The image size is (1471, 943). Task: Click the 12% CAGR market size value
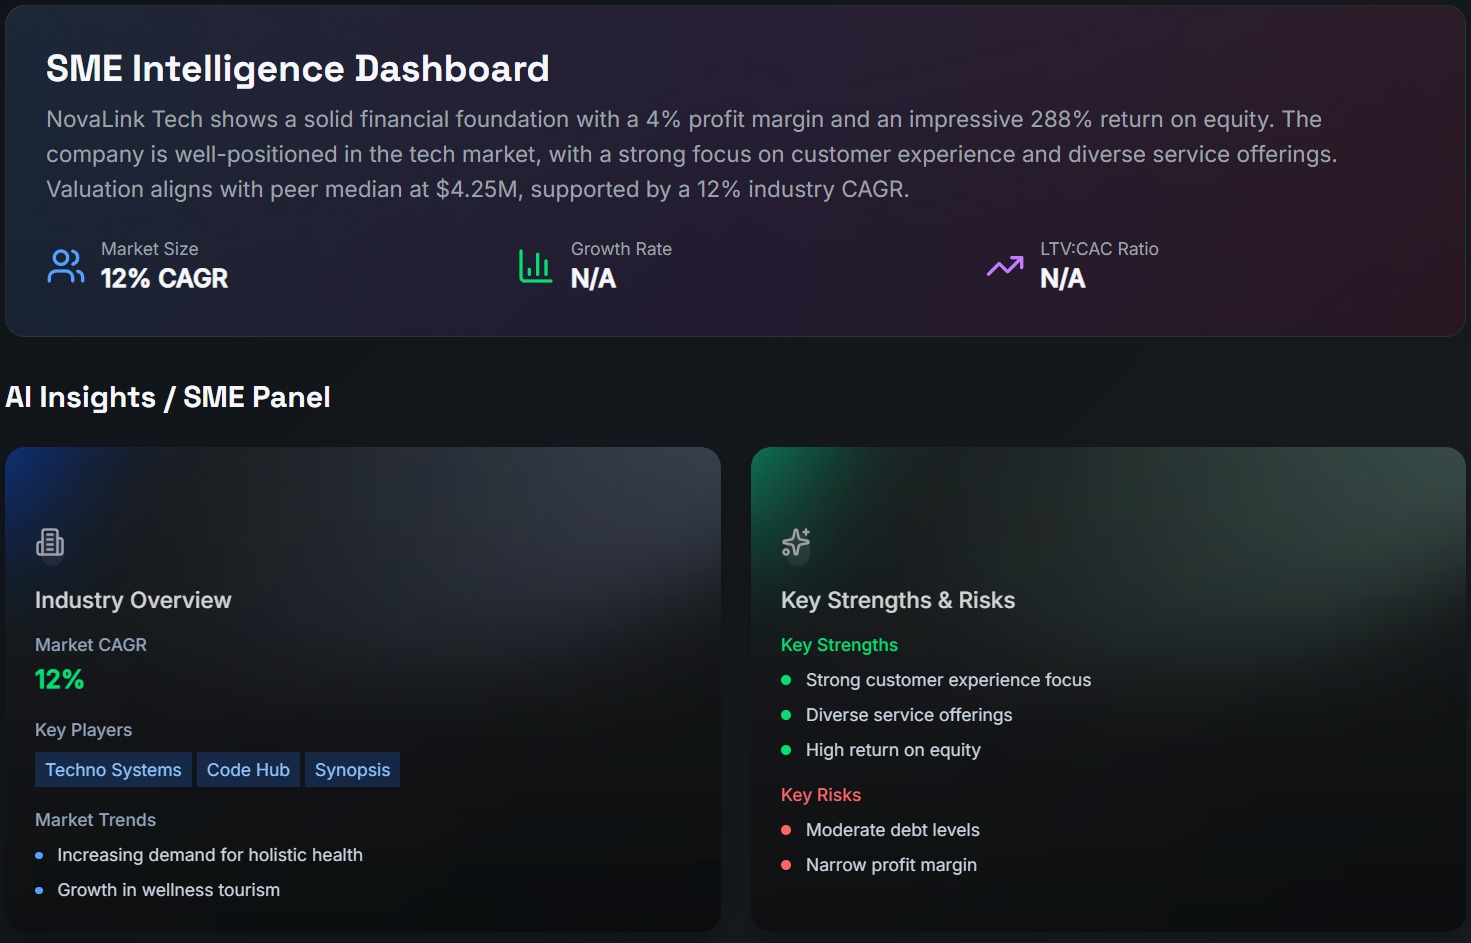tap(164, 279)
